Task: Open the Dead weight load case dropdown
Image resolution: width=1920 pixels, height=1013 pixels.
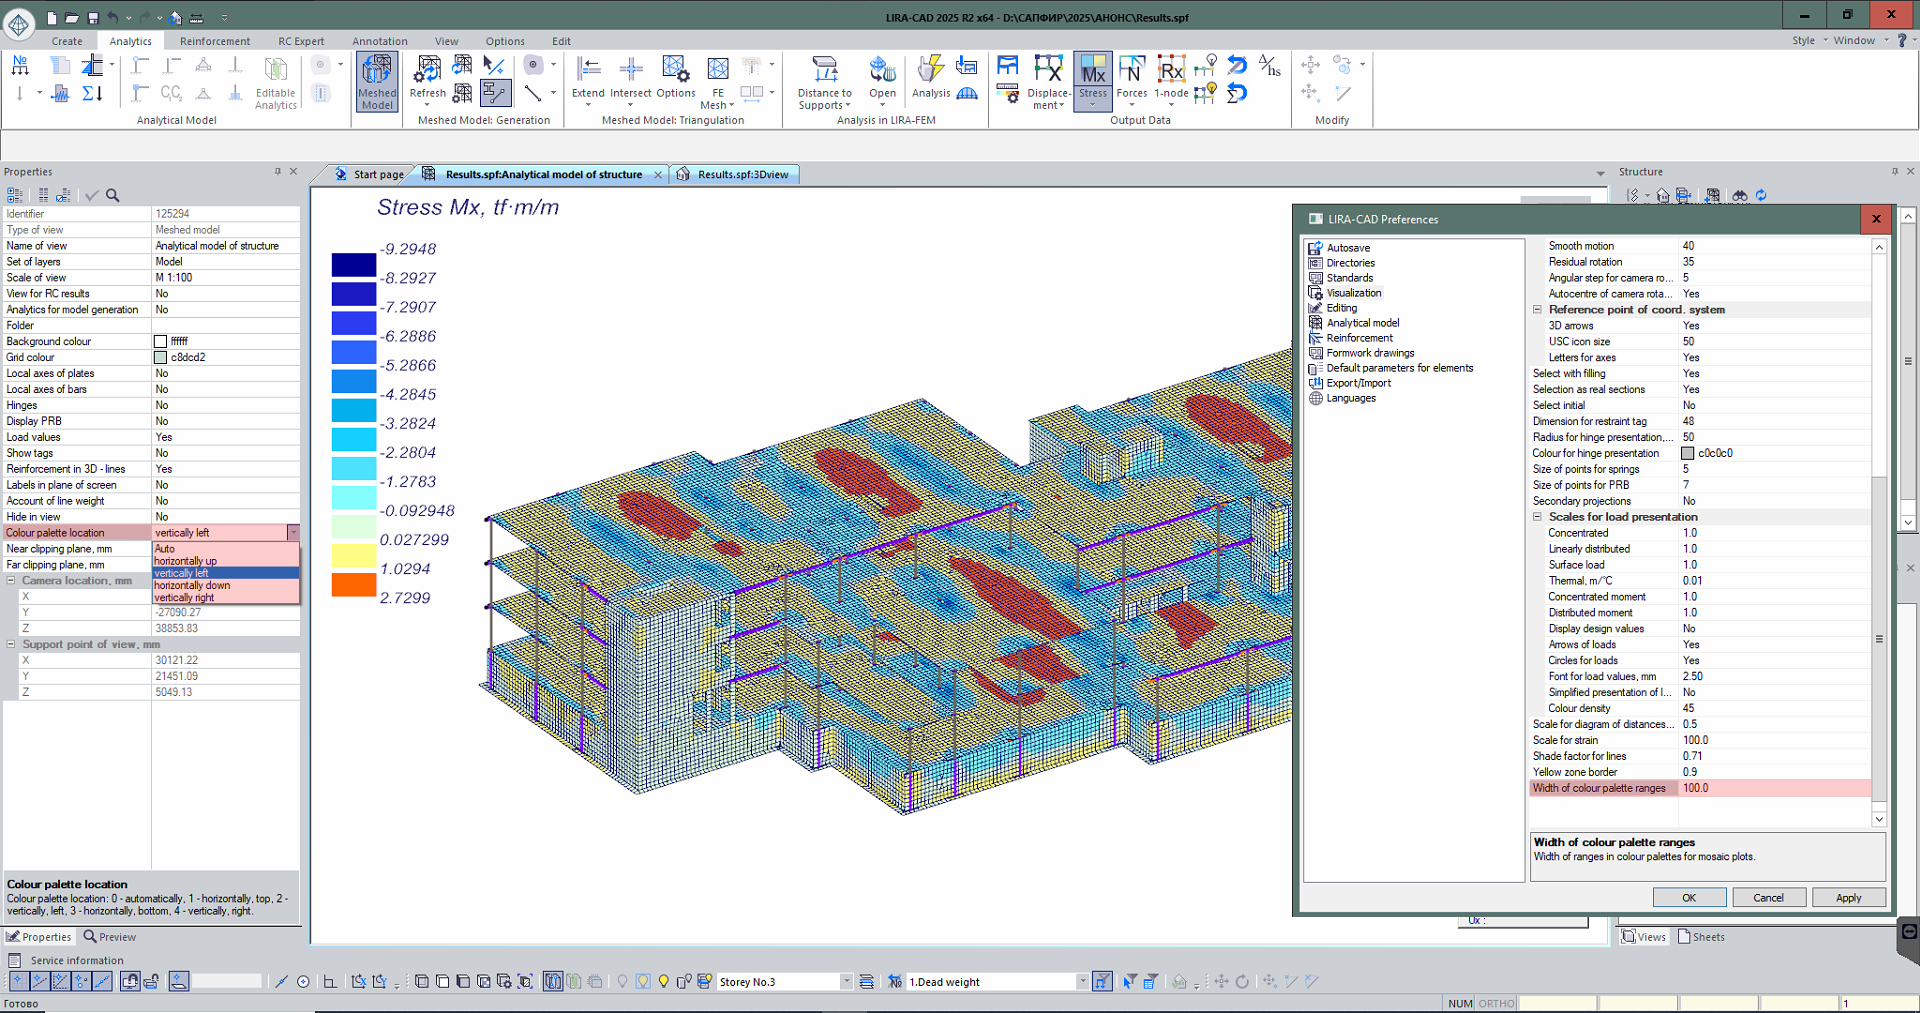Action: [1082, 982]
